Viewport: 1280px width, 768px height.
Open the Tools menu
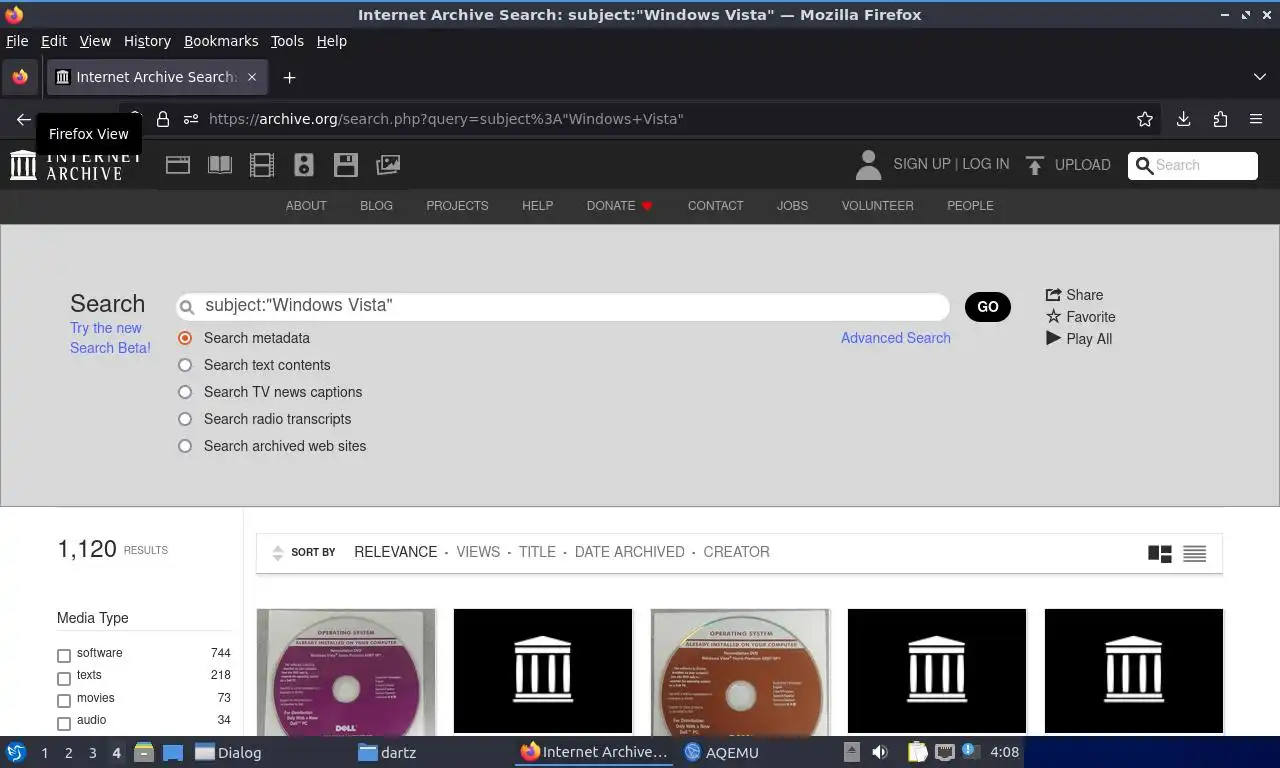pos(287,41)
